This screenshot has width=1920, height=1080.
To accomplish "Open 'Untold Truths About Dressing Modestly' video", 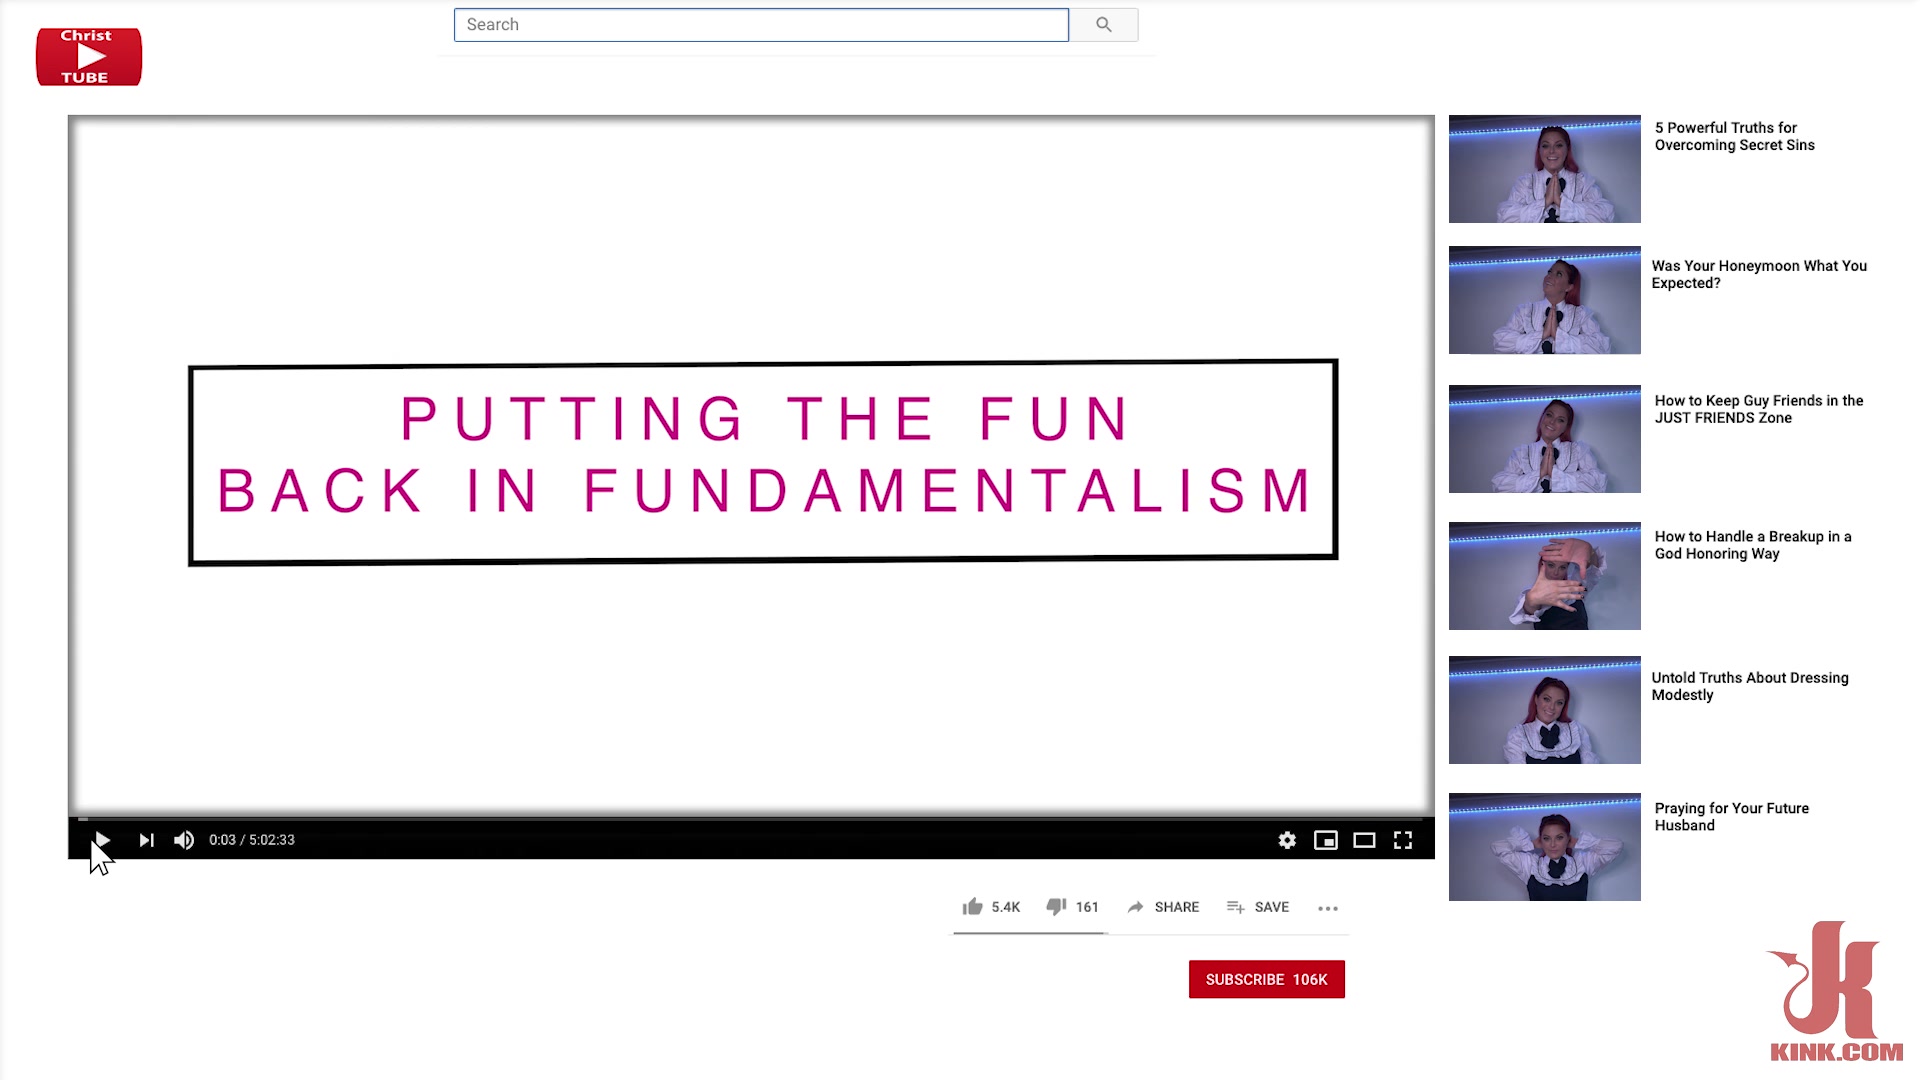I will 1749,686.
